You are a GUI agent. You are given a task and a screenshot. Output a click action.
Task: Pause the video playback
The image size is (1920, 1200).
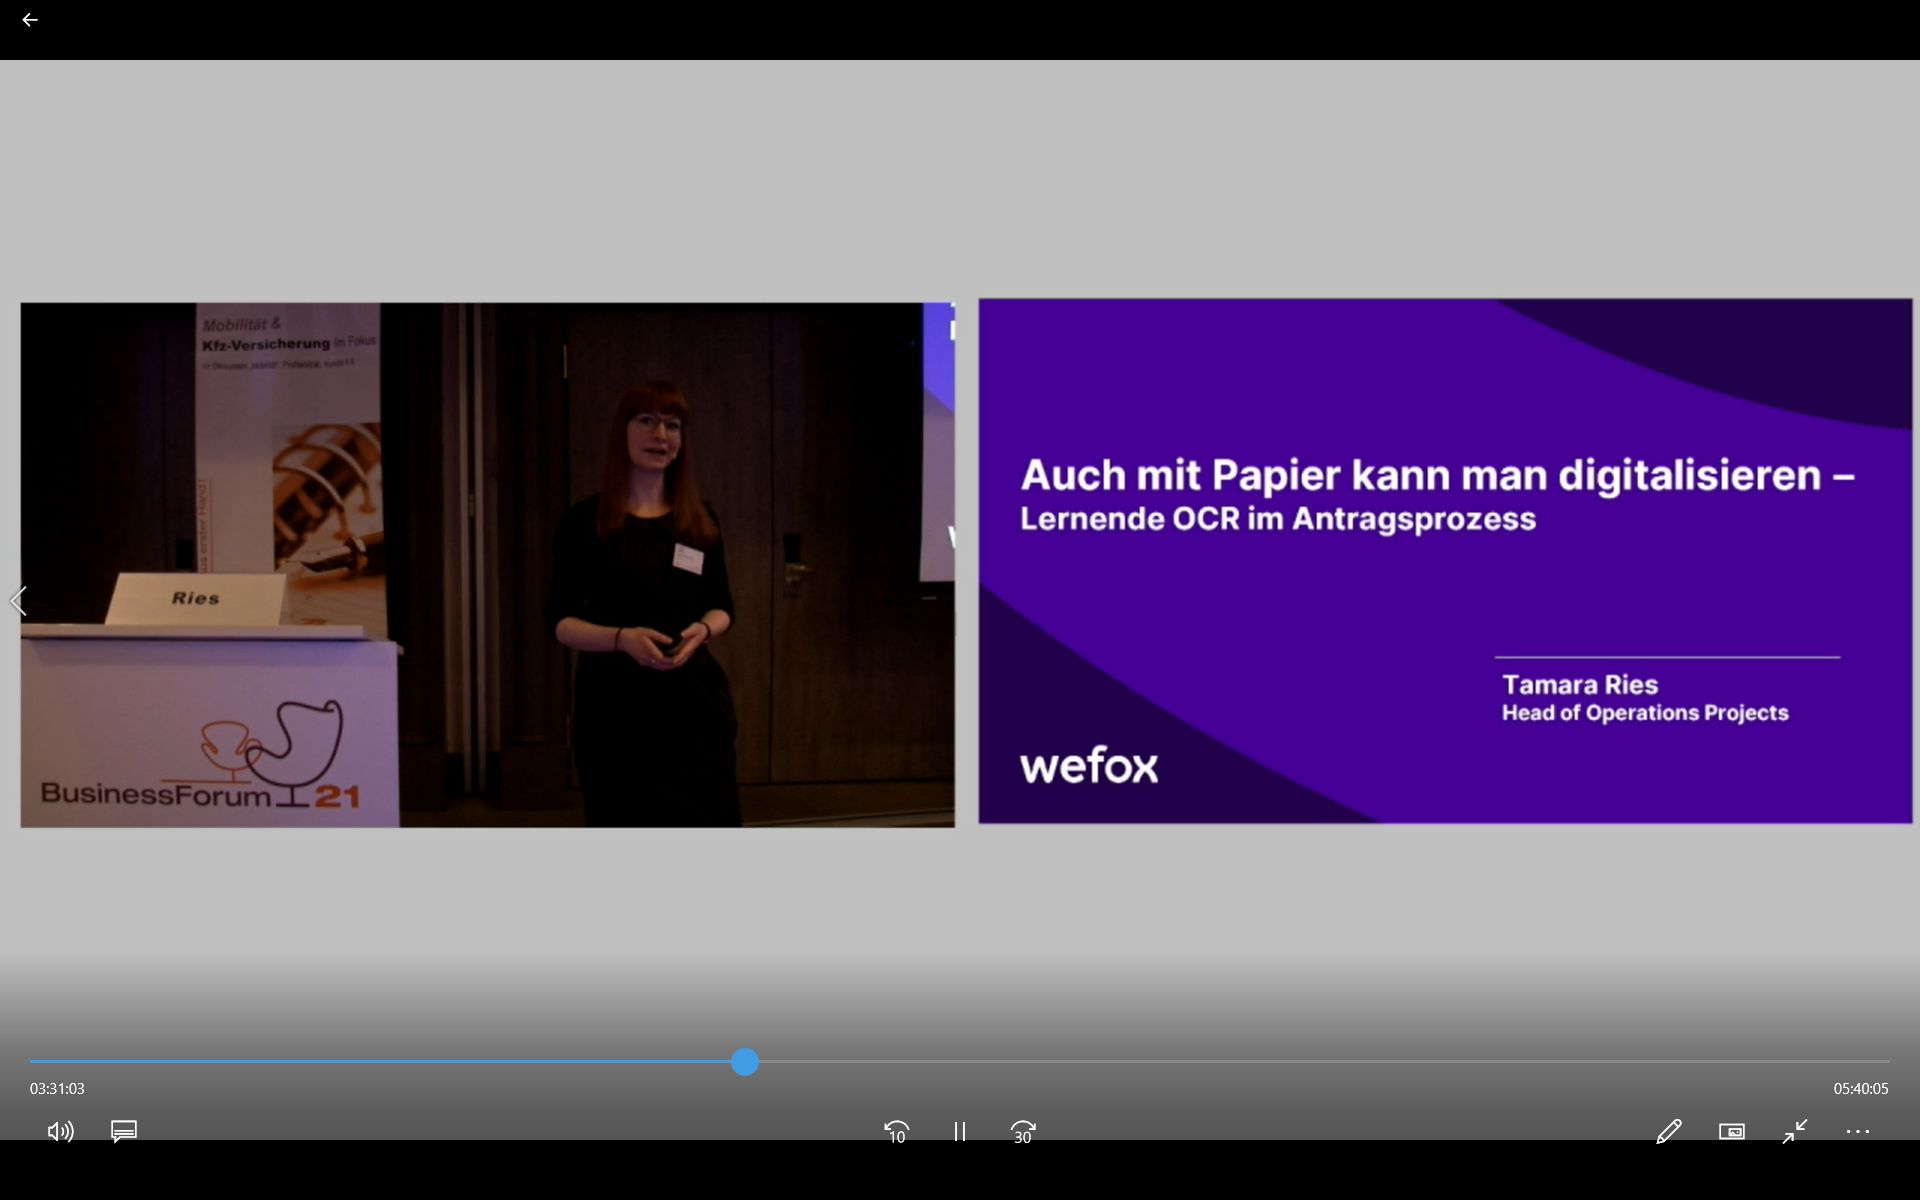[959, 1131]
